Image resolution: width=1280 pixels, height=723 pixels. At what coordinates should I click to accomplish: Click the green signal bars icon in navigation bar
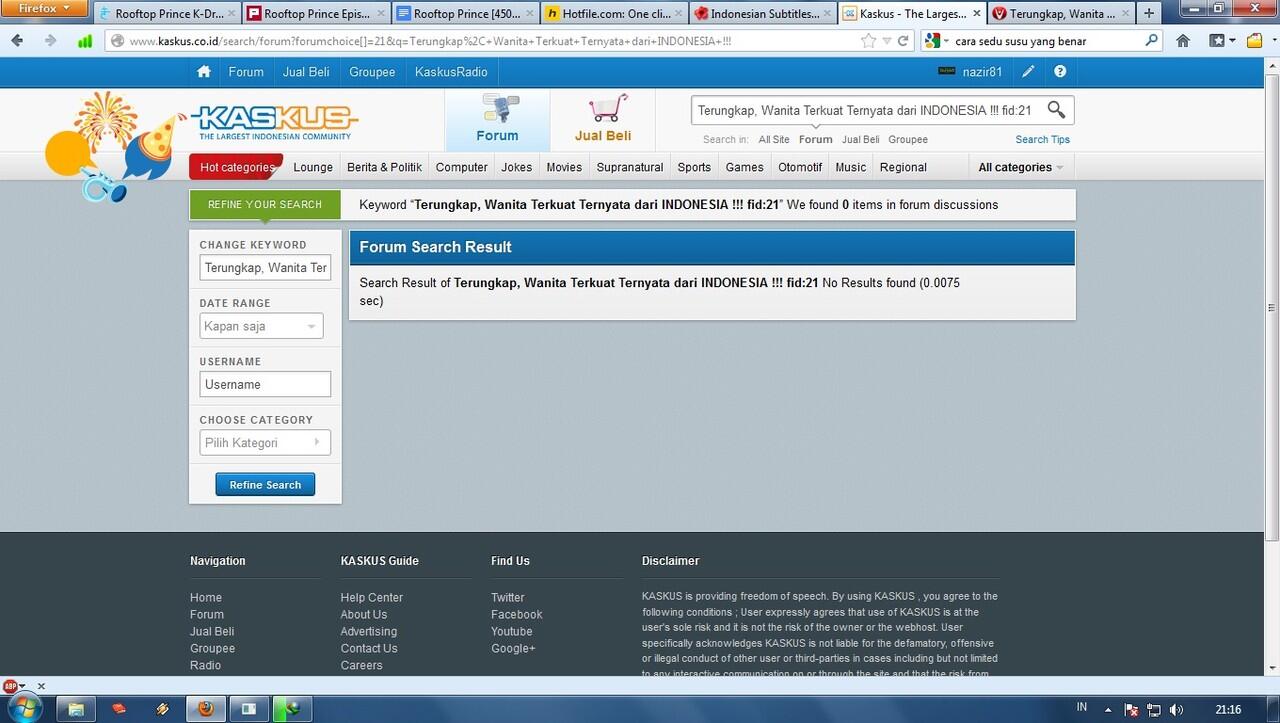[x=85, y=41]
